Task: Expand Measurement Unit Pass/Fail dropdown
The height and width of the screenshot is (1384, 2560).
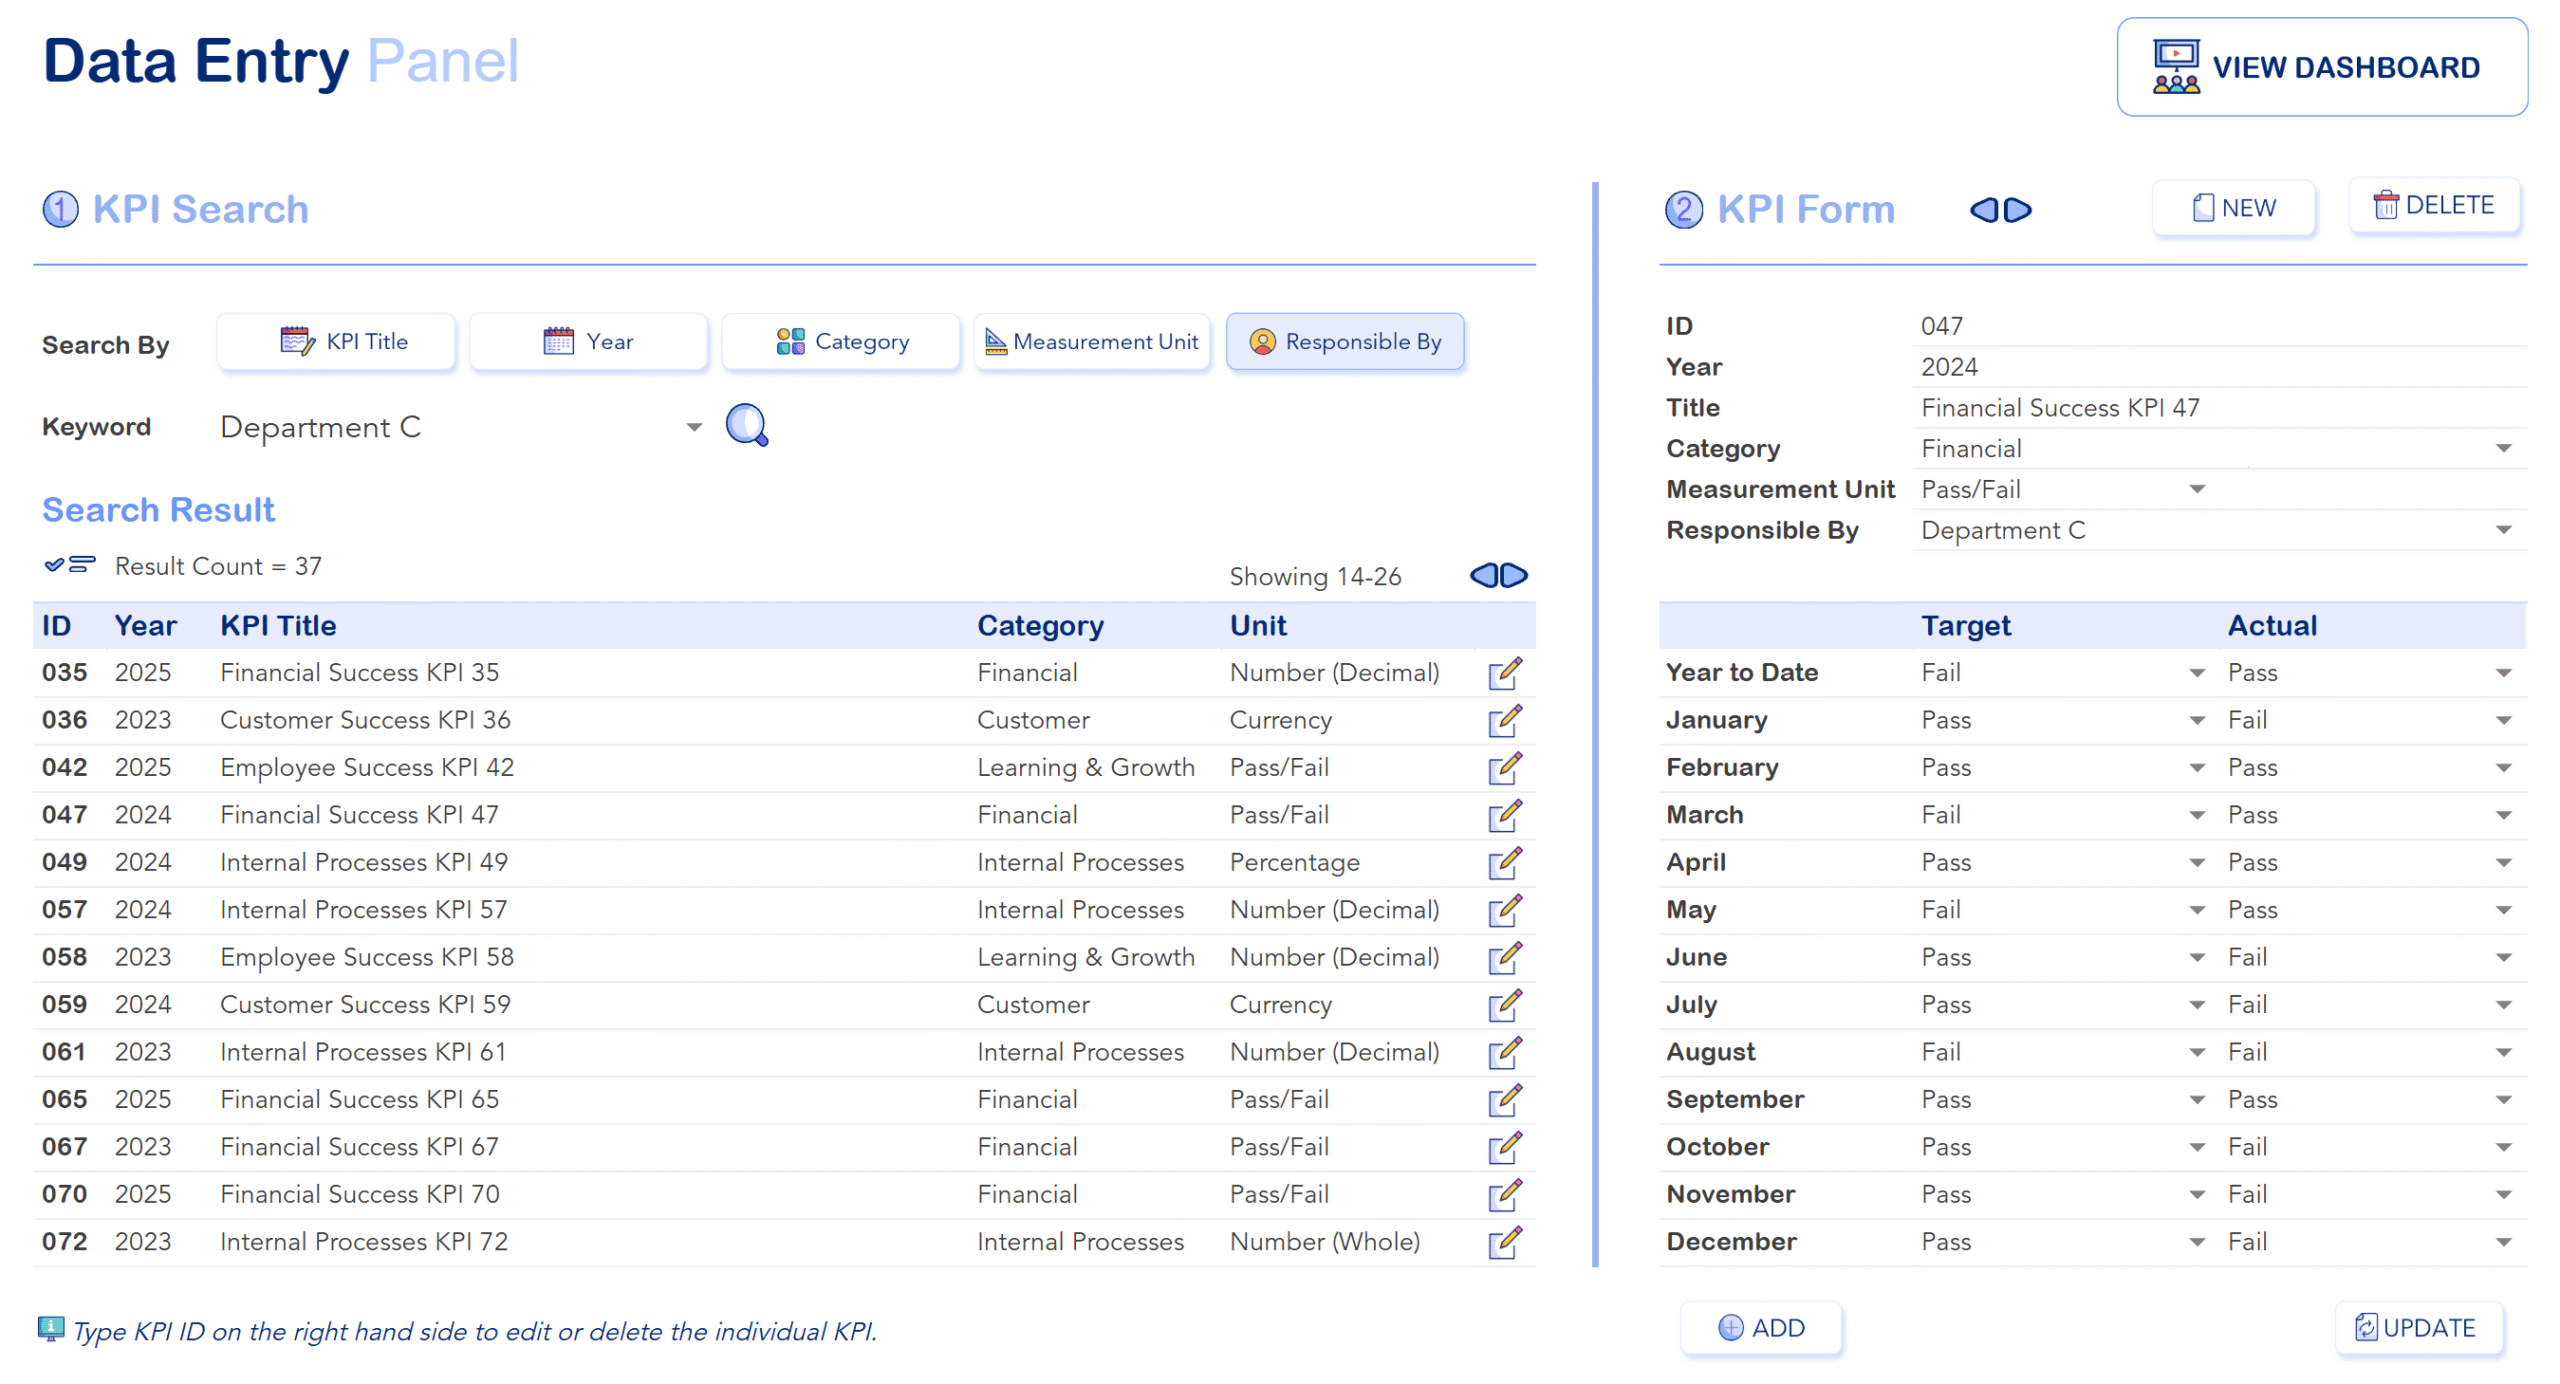Action: coord(2196,490)
